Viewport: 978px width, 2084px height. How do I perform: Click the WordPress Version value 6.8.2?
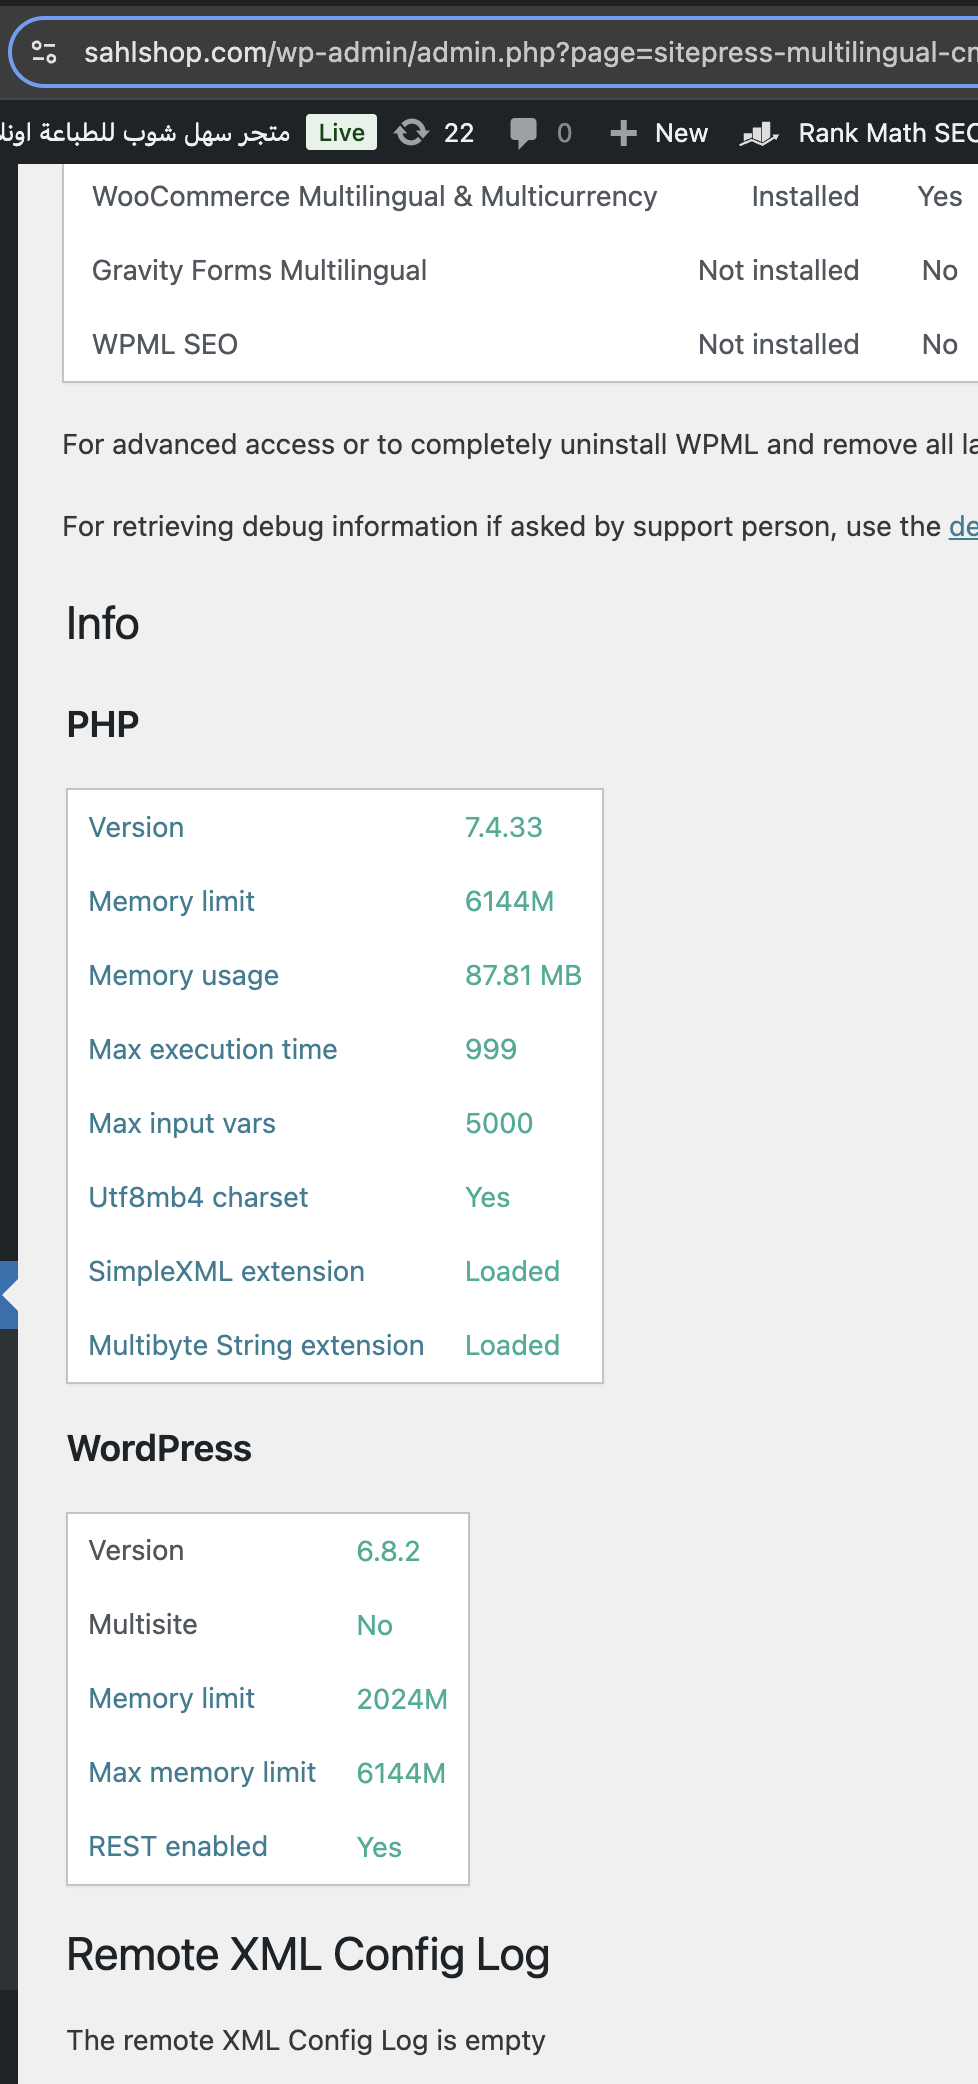tap(388, 1551)
